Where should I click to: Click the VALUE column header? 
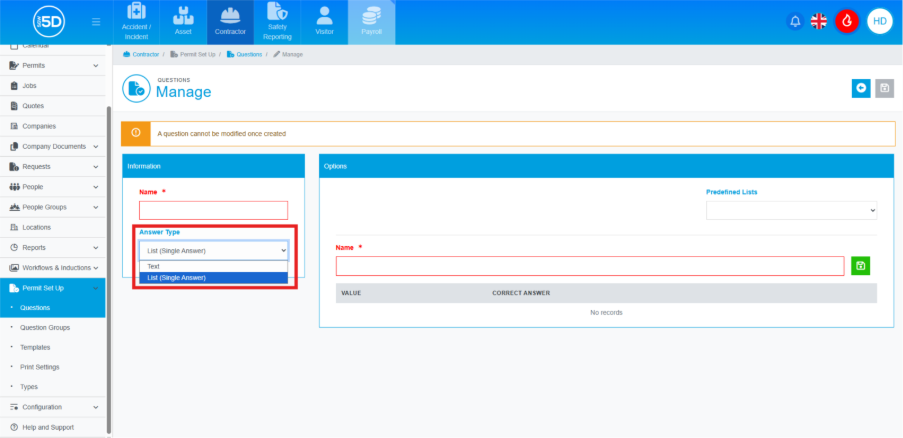pyautogui.click(x=351, y=293)
